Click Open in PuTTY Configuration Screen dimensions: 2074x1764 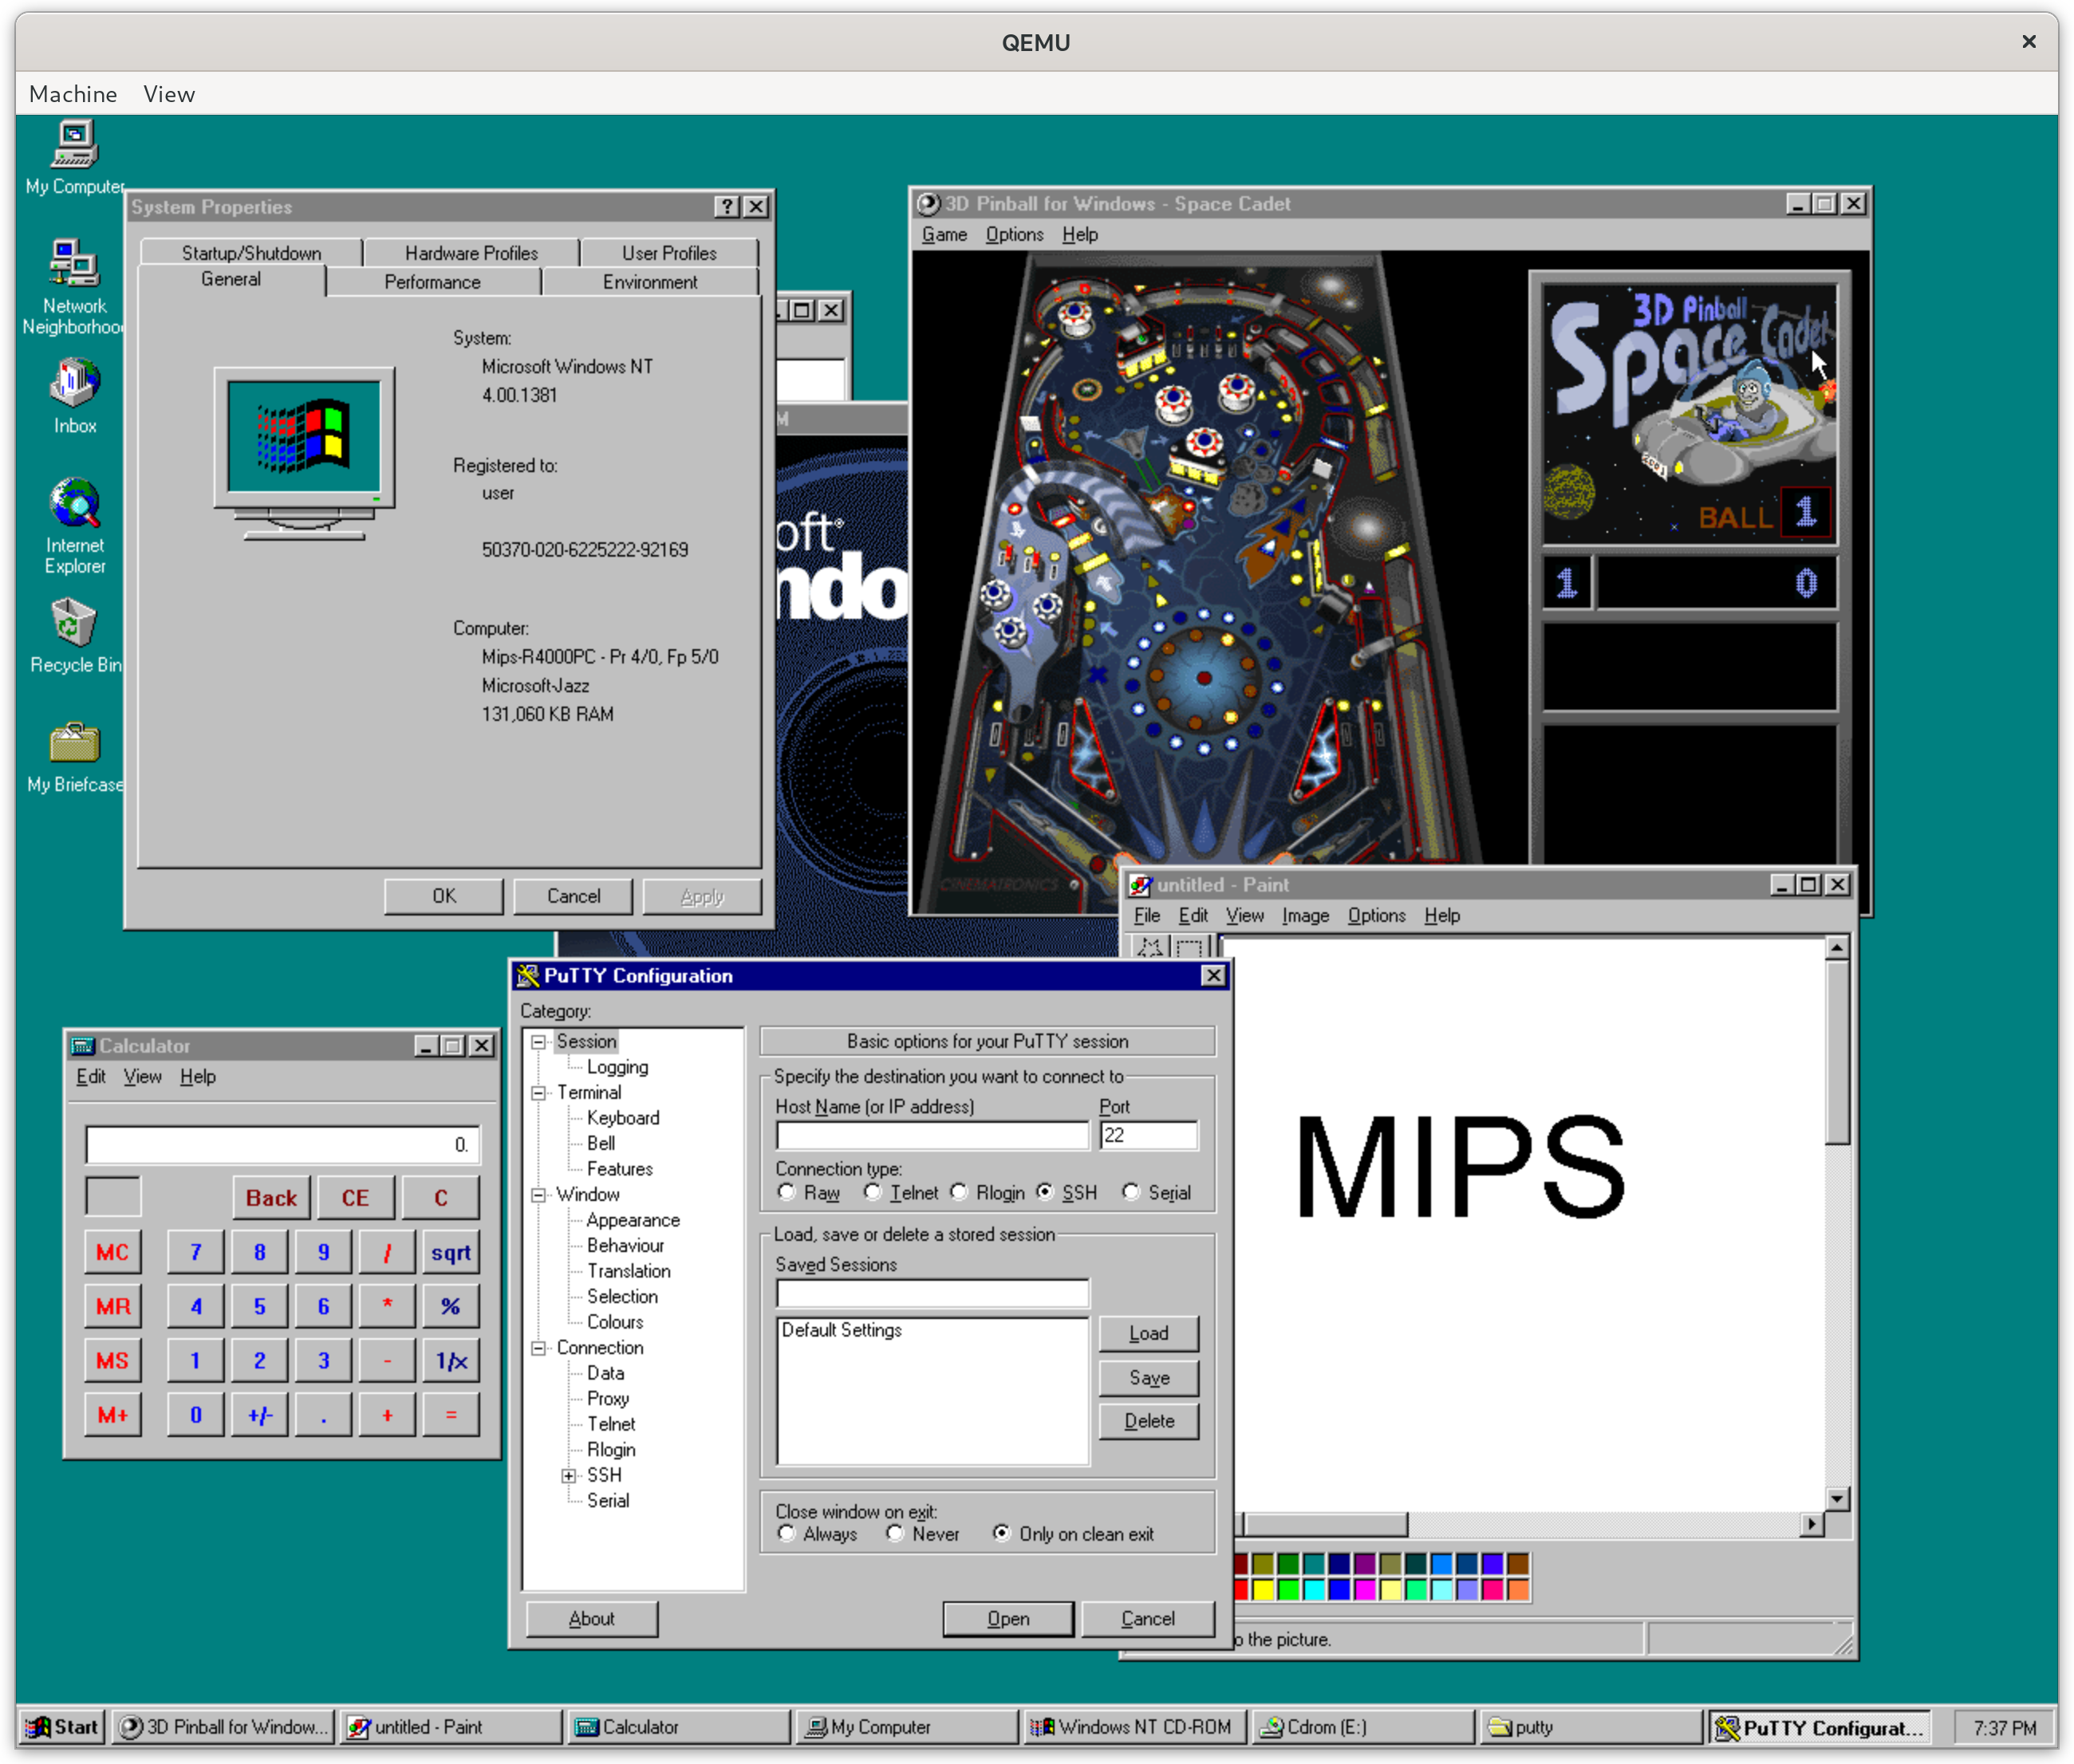coord(1008,1619)
